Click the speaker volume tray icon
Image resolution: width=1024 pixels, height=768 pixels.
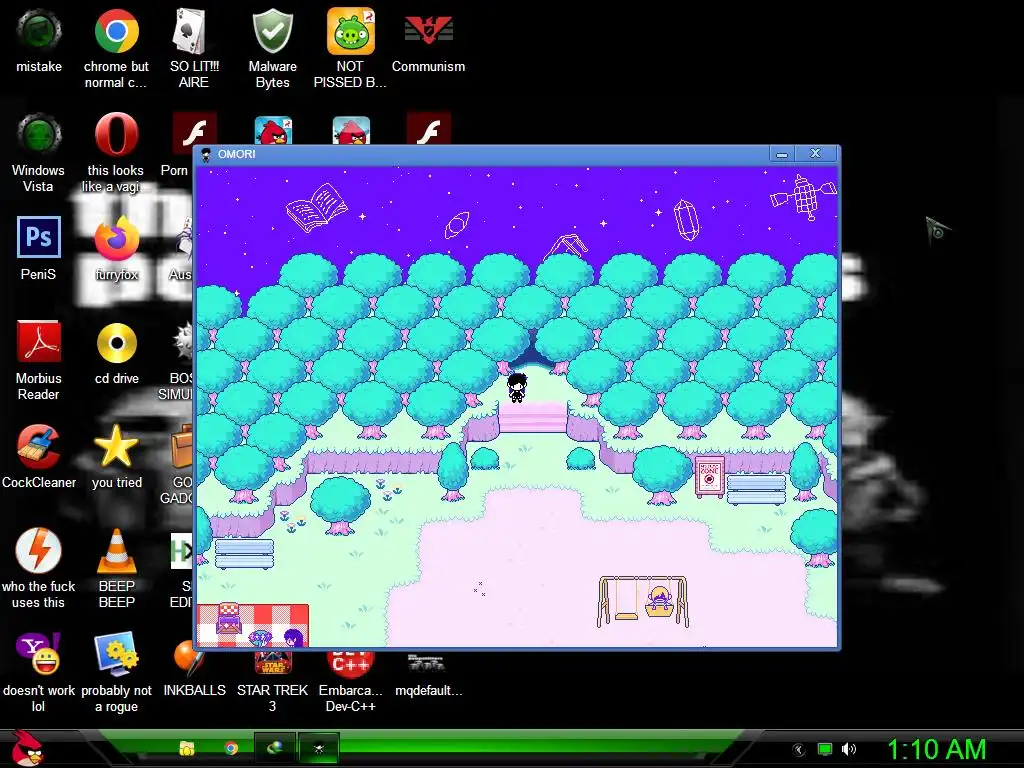pos(848,749)
